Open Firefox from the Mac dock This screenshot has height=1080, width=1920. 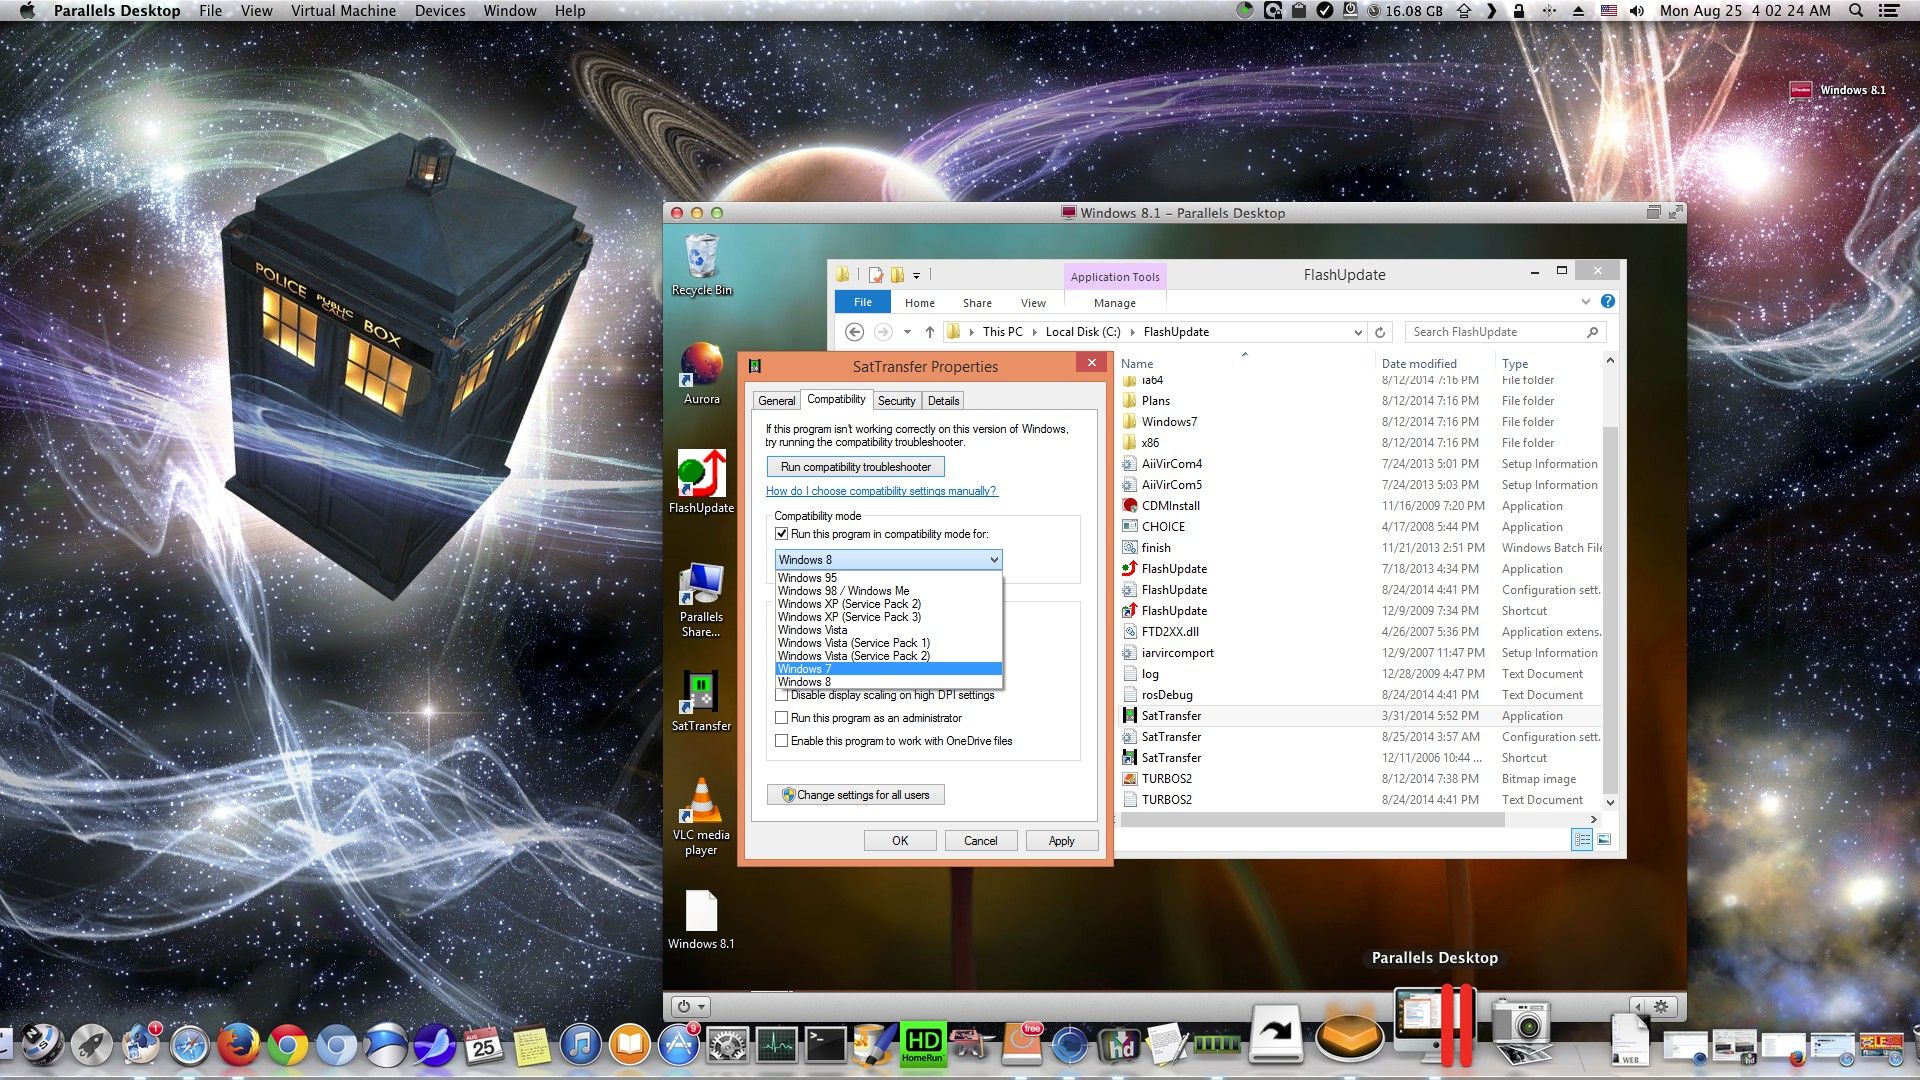238,1046
